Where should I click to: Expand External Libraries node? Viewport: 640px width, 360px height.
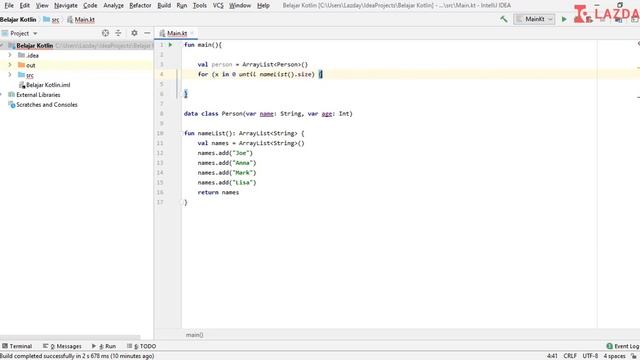2,95
